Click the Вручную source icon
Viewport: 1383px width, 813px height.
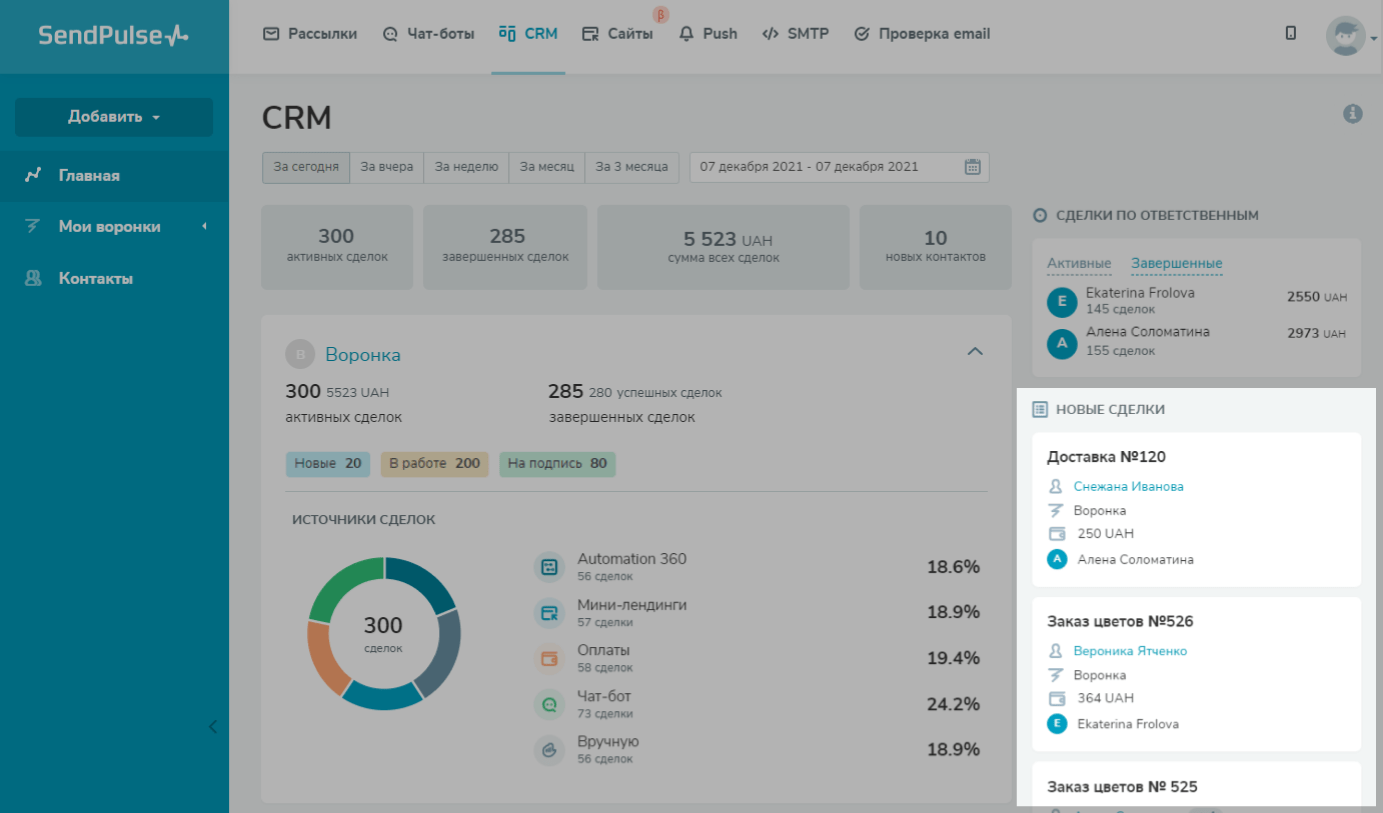[x=548, y=751]
